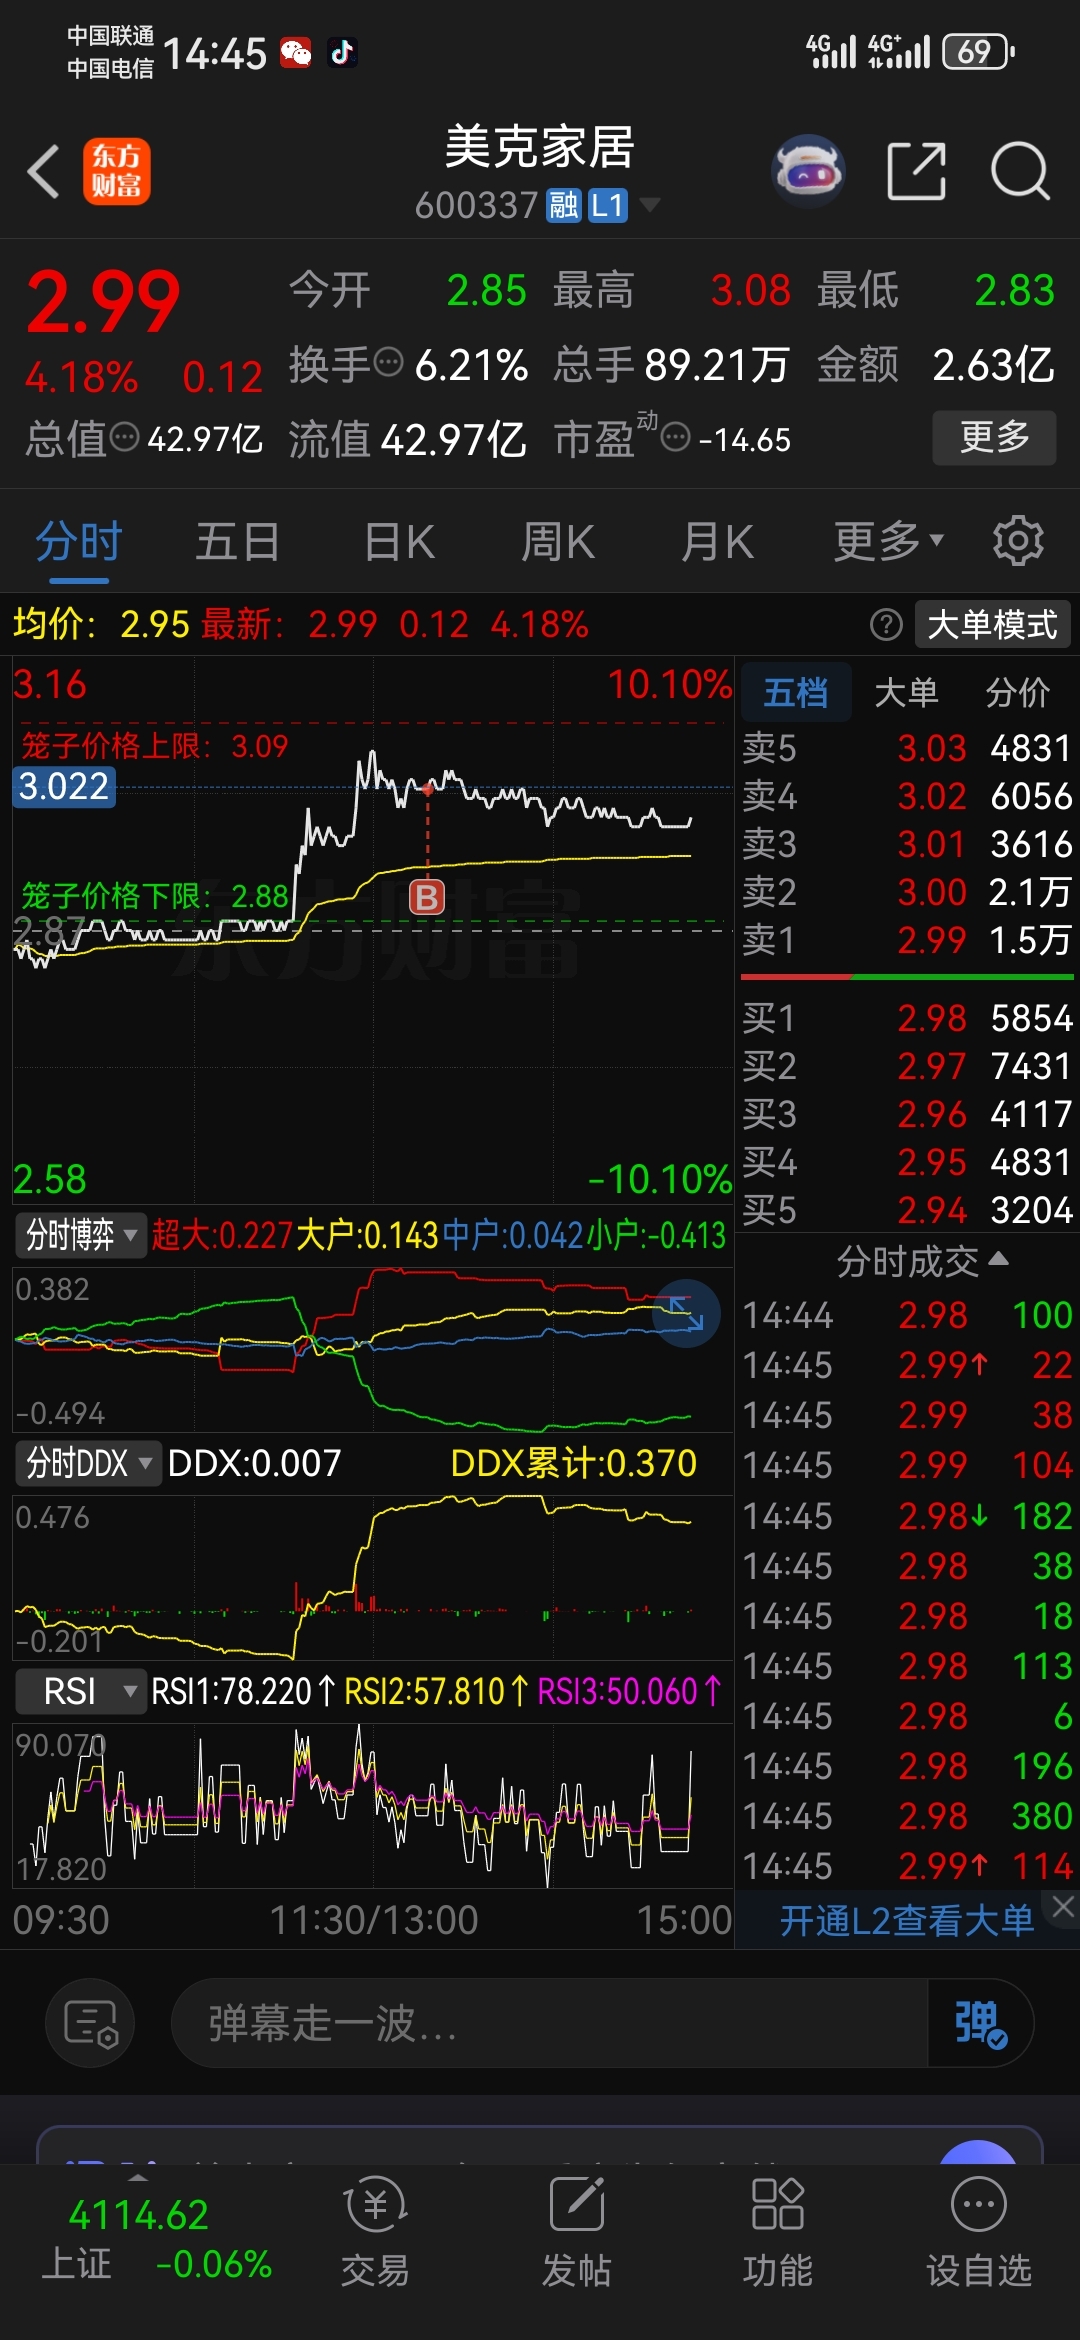The width and height of the screenshot is (1080, 2340).
Task: Open TikTok notification icon in status bar
Action: 342,52
